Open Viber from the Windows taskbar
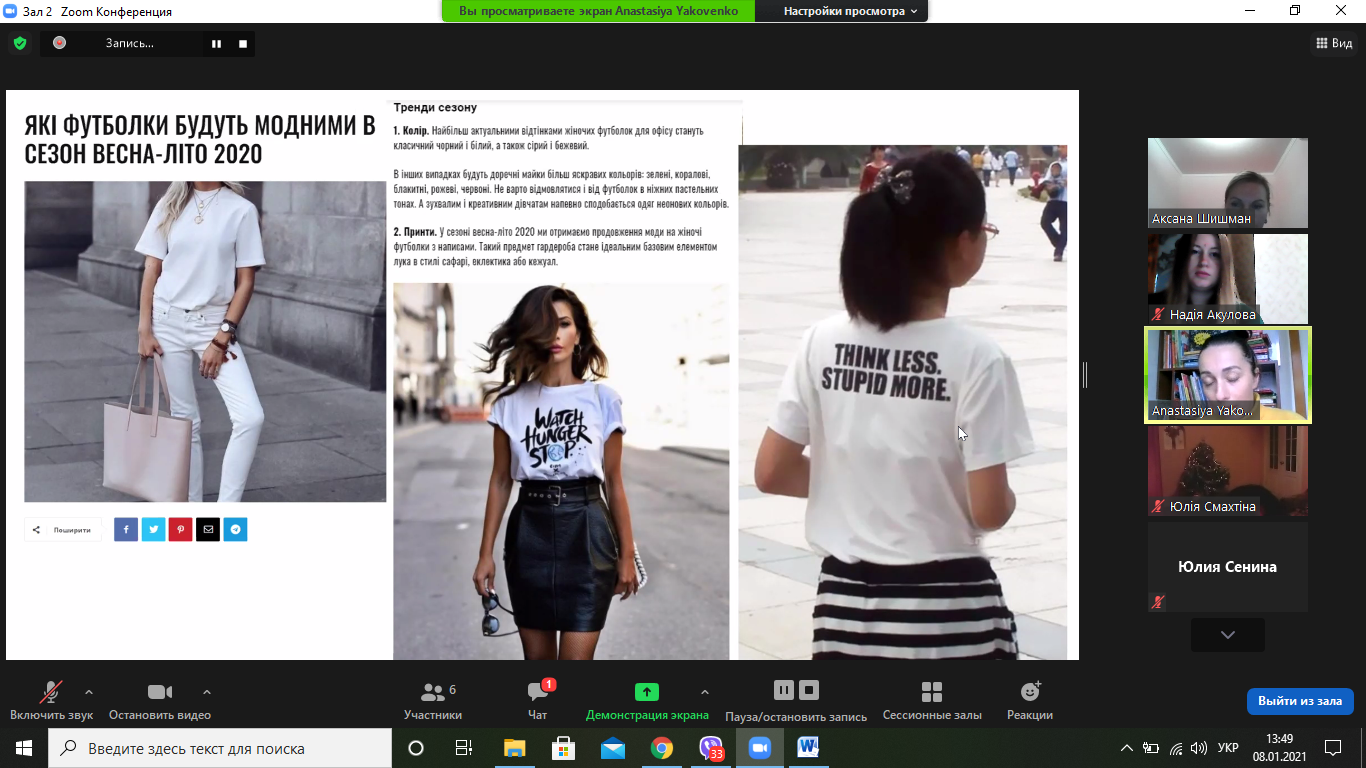 711,748
